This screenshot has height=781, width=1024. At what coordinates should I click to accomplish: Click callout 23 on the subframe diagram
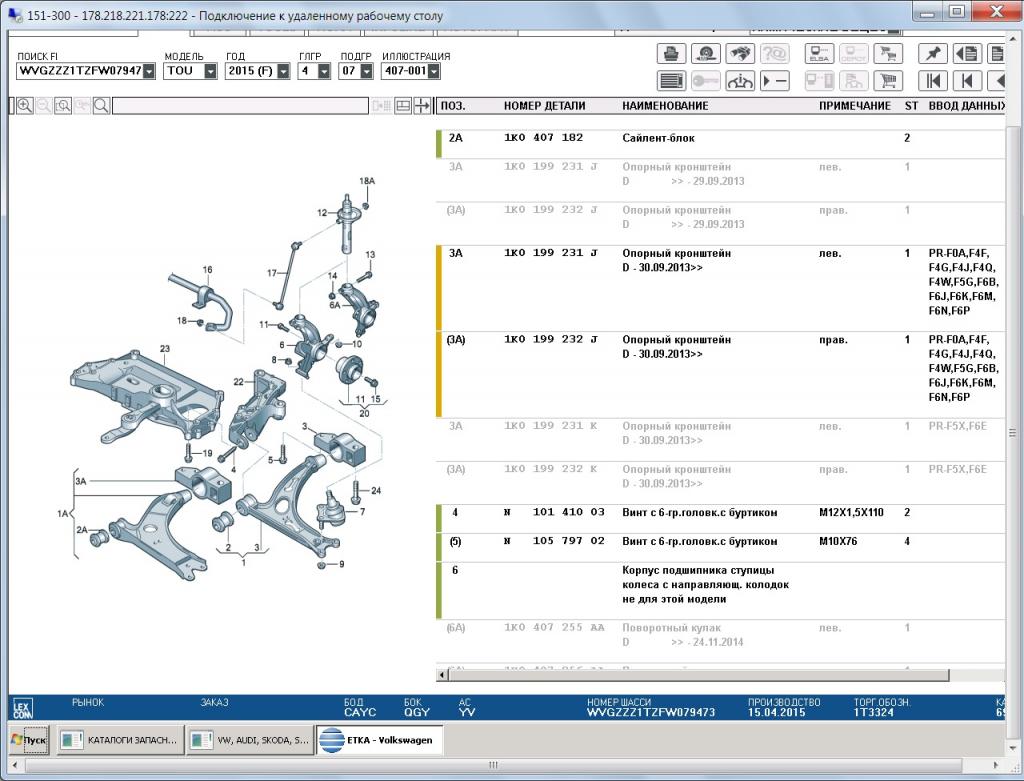(x=165, y=349)
